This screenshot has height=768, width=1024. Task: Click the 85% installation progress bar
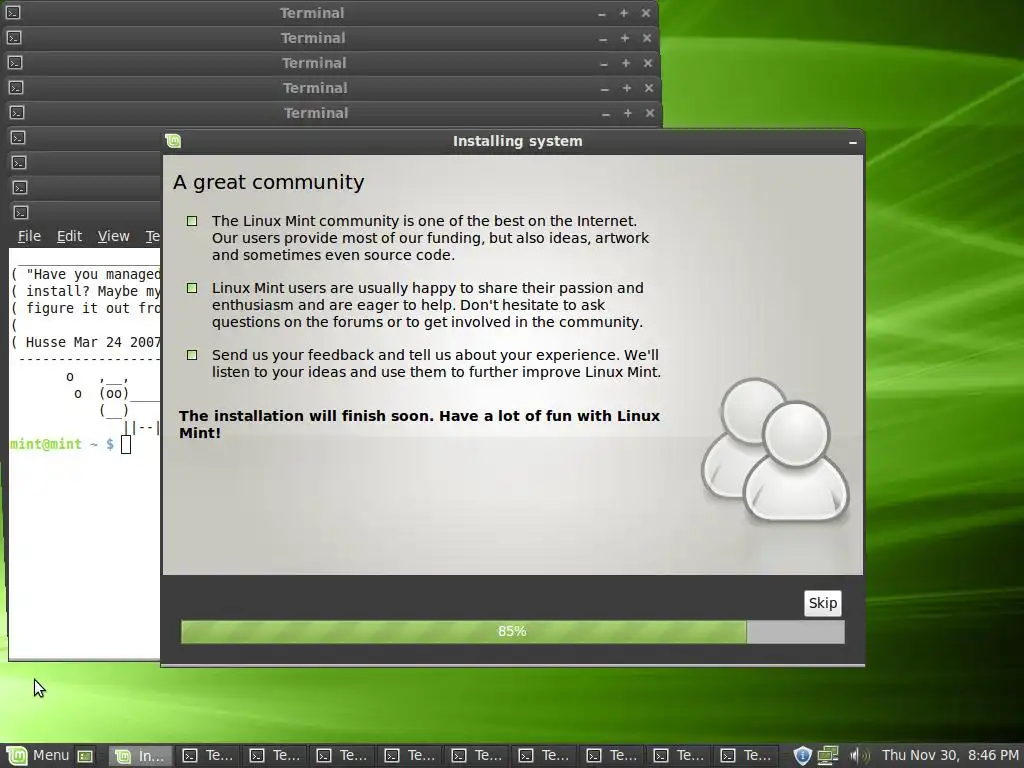513,632
